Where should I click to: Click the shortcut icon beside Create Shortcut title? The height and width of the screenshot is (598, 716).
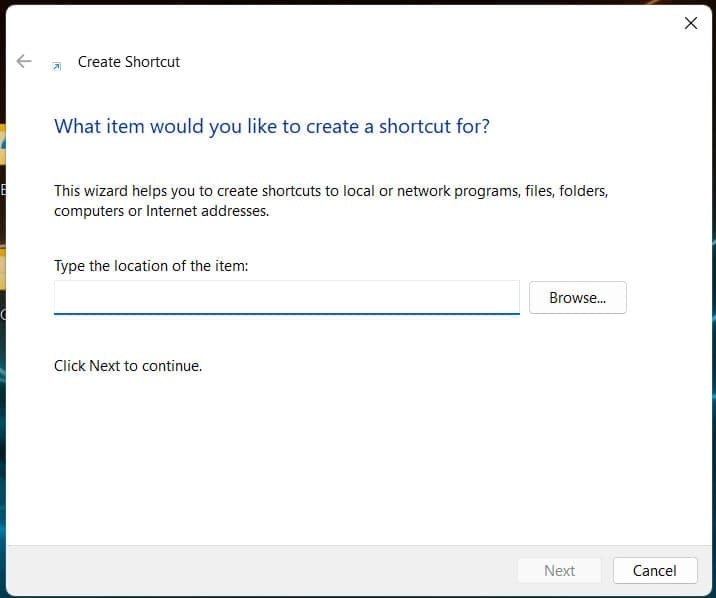57,64
